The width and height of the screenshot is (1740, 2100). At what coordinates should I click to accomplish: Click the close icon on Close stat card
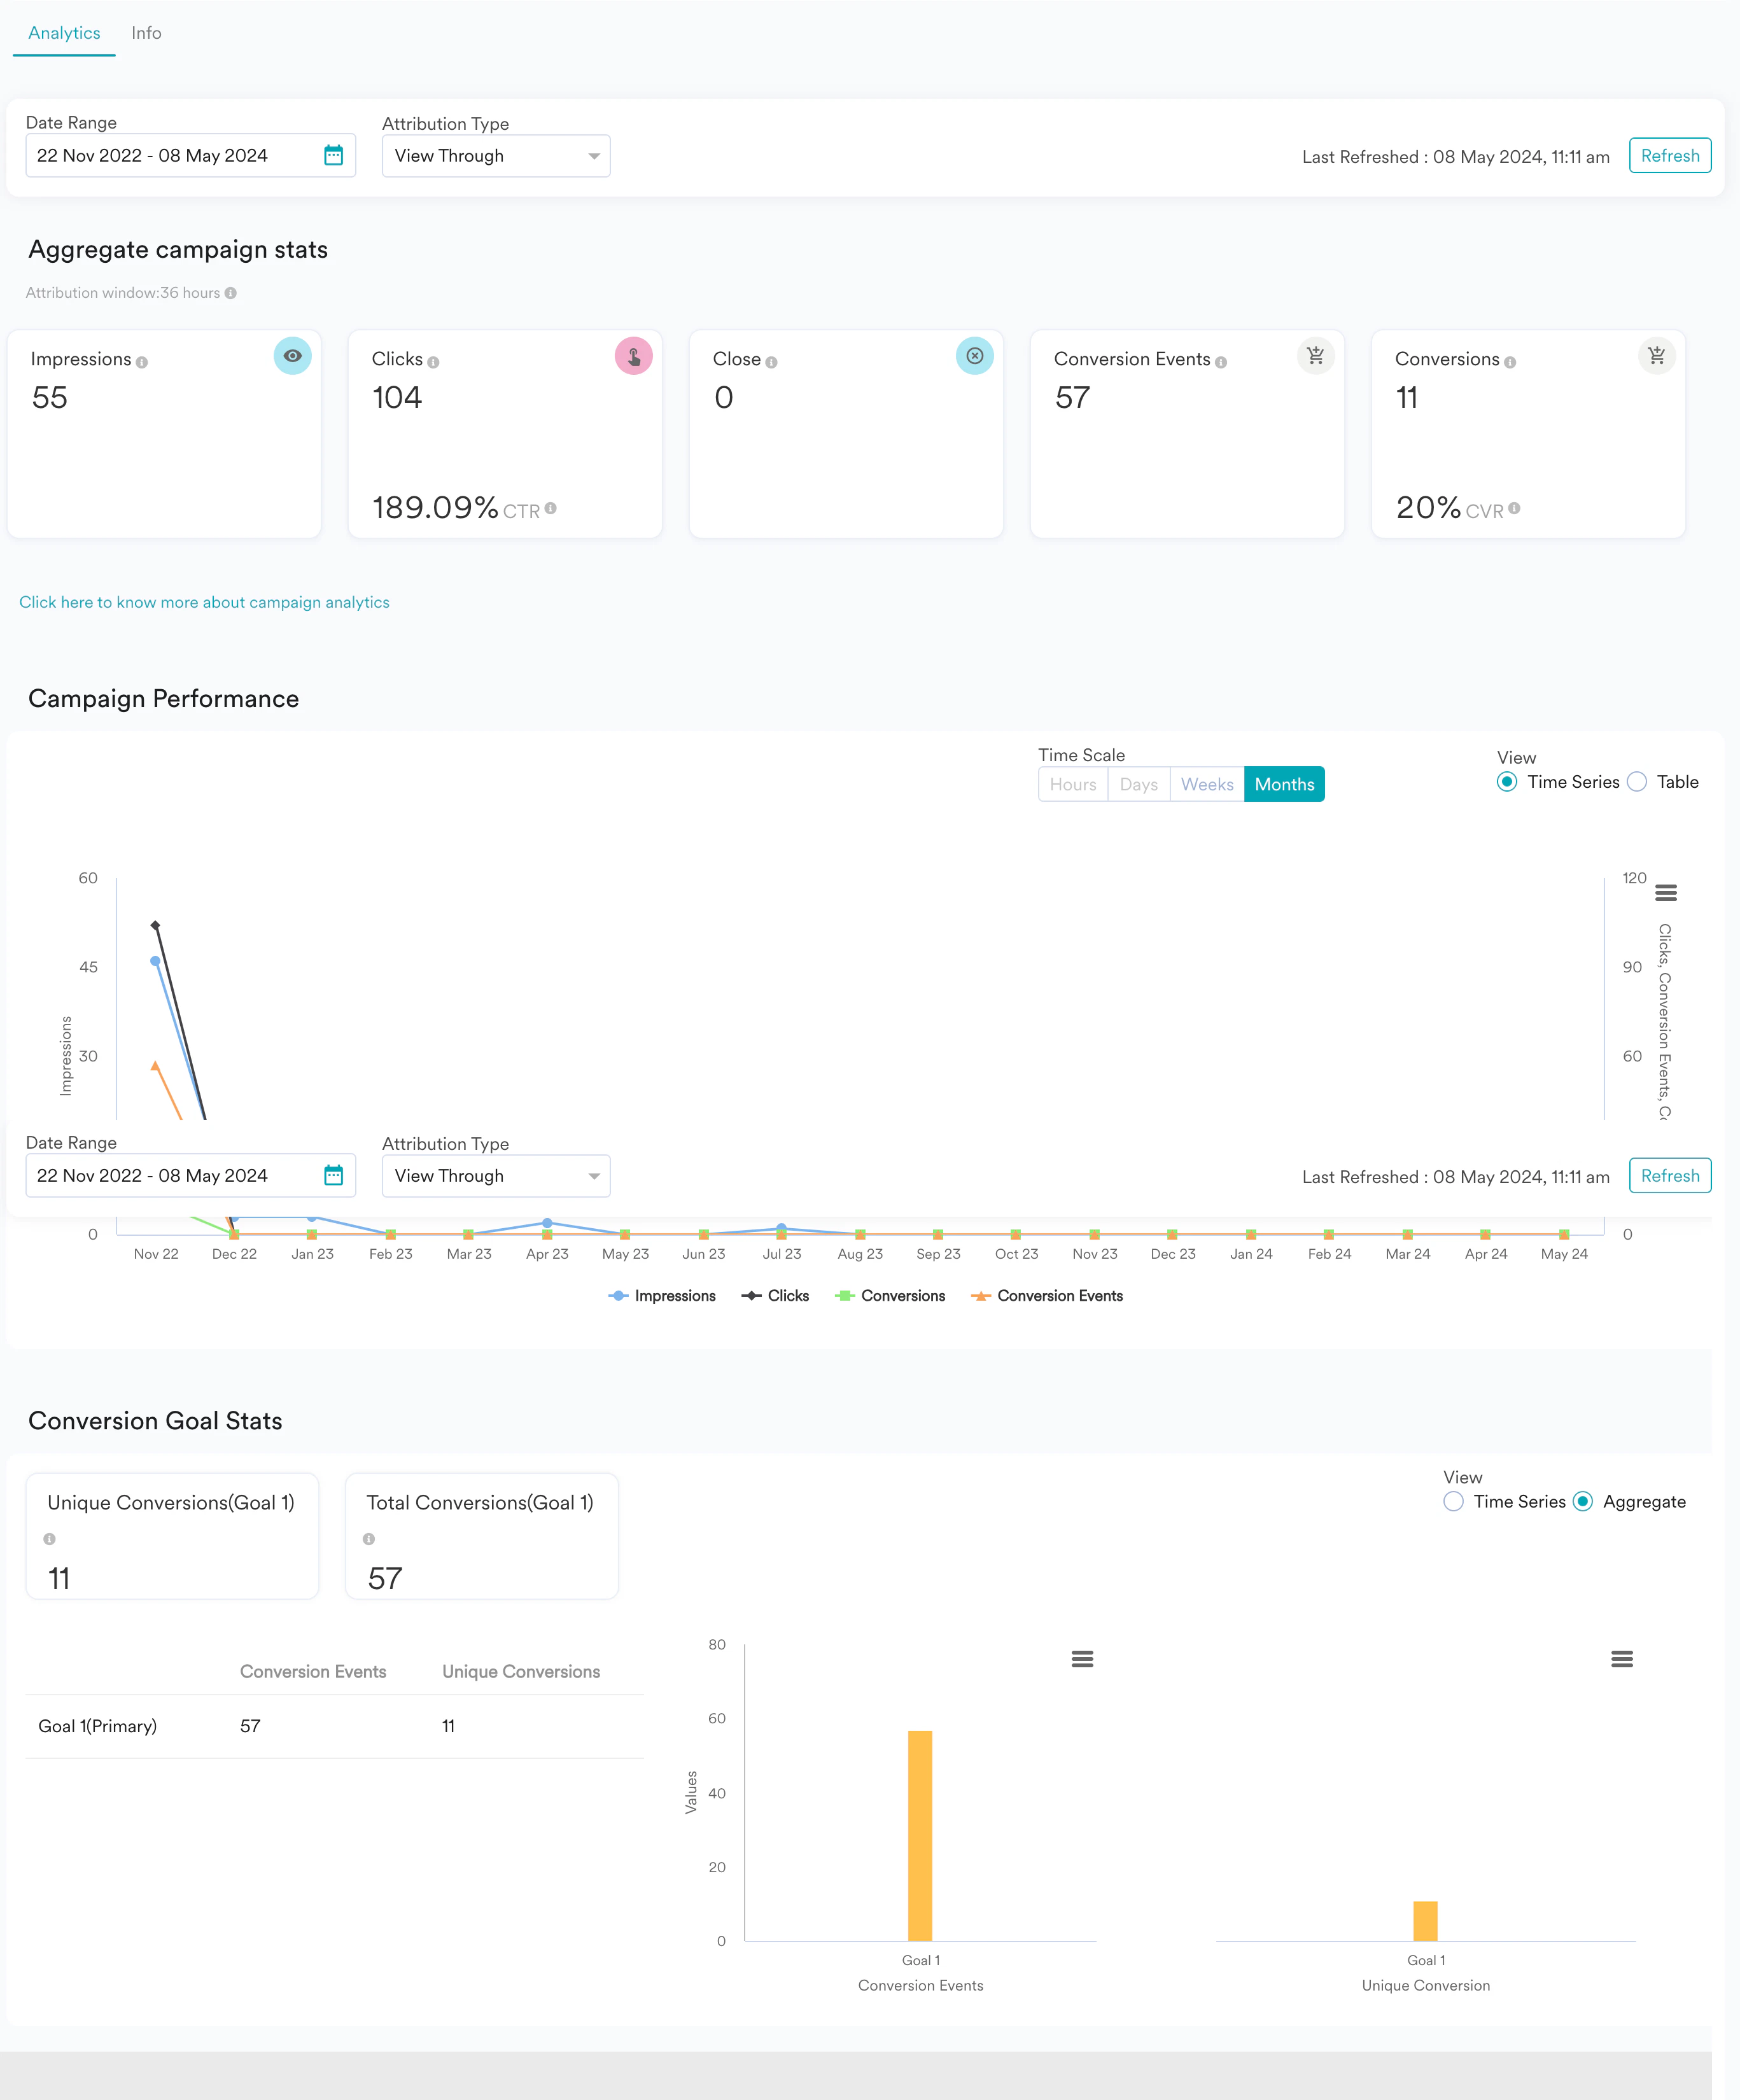pyautogui.click(x=974, y=355)
